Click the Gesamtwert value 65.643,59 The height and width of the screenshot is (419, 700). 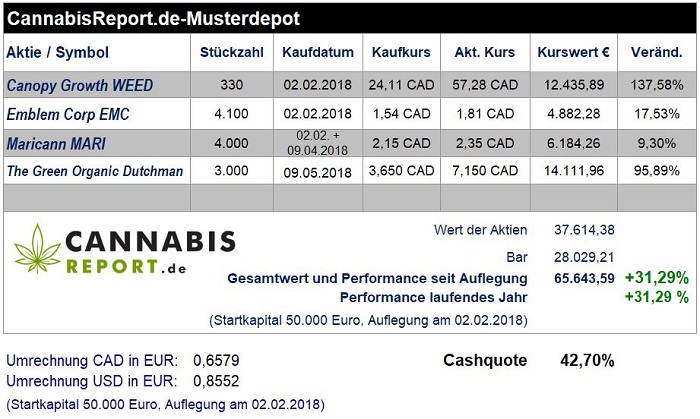[584, 278]
